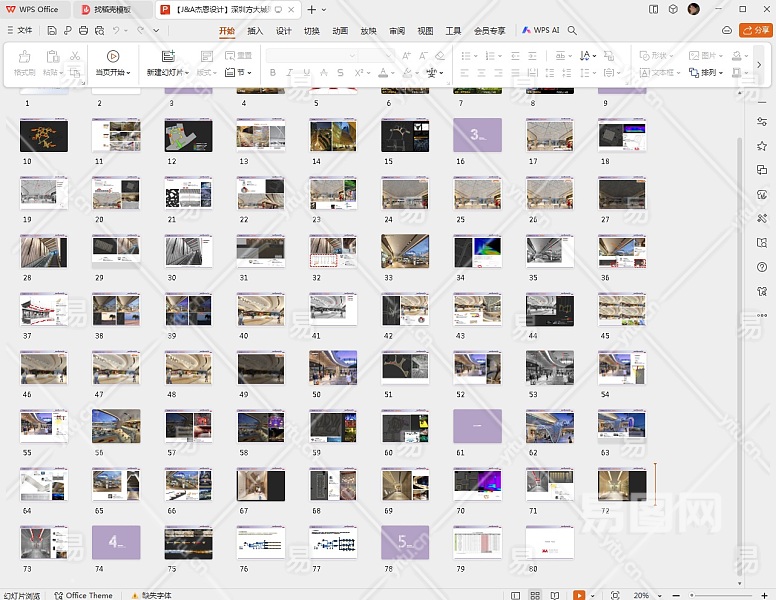Switch to the 插入 ribbon tab
This screenshot has height=600, width=776.
255,31
